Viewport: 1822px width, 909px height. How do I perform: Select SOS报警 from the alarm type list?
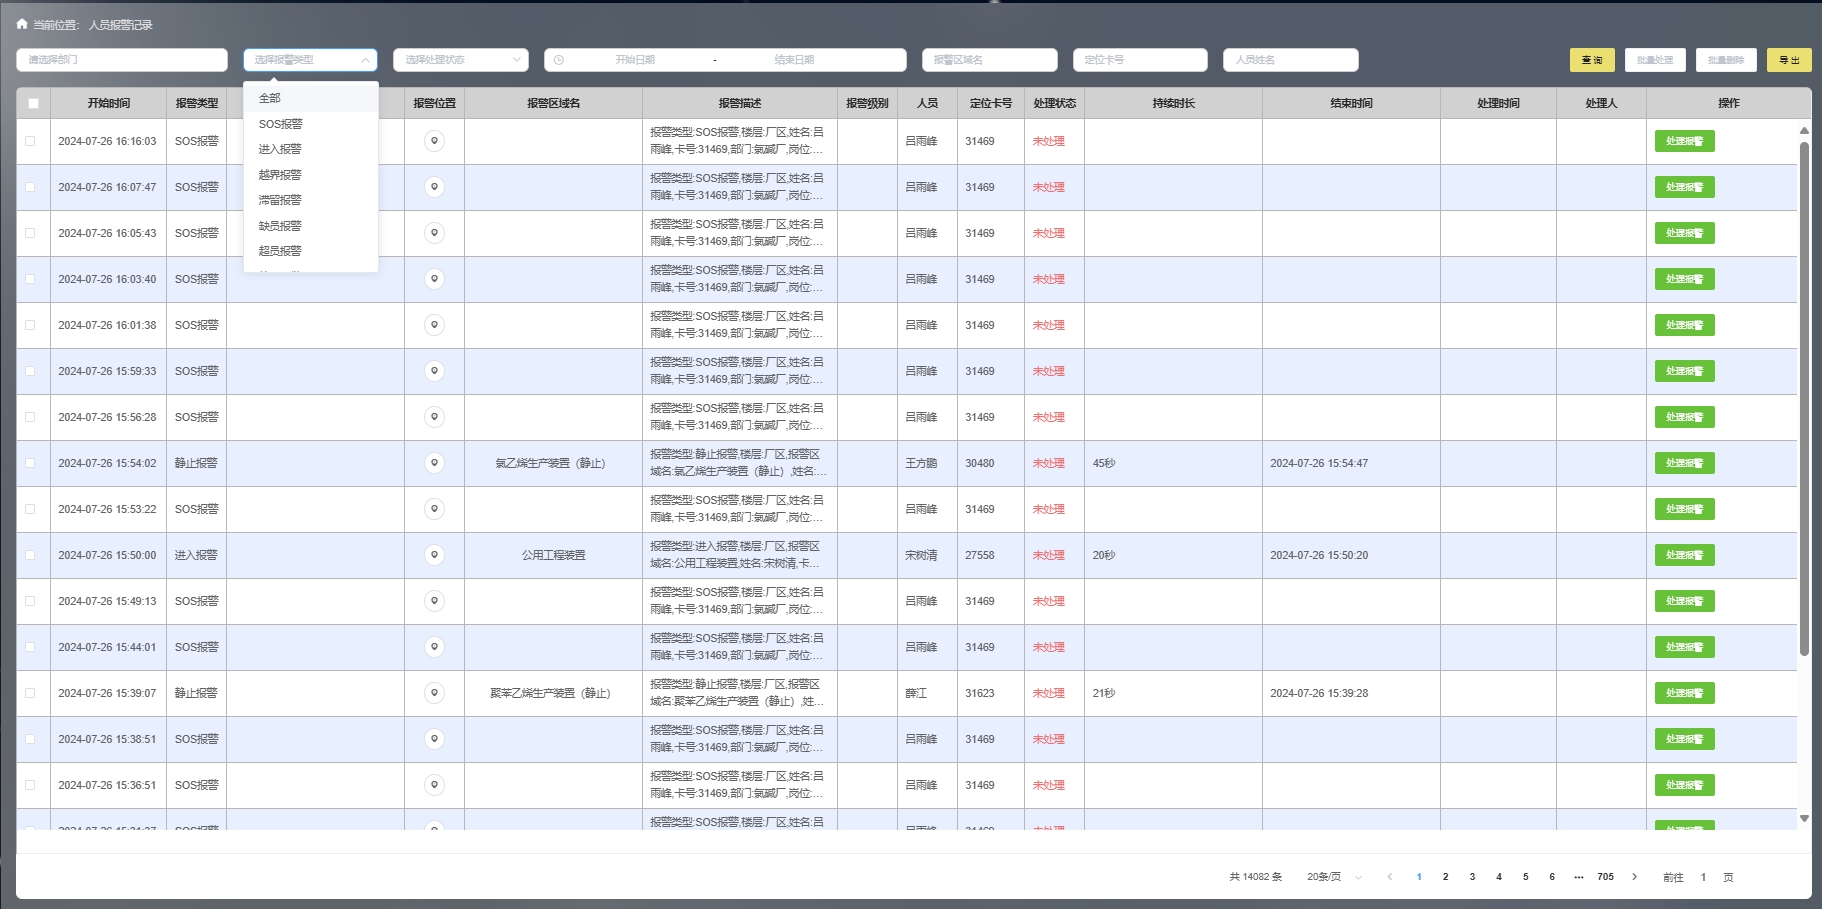(x=281, y=124)
